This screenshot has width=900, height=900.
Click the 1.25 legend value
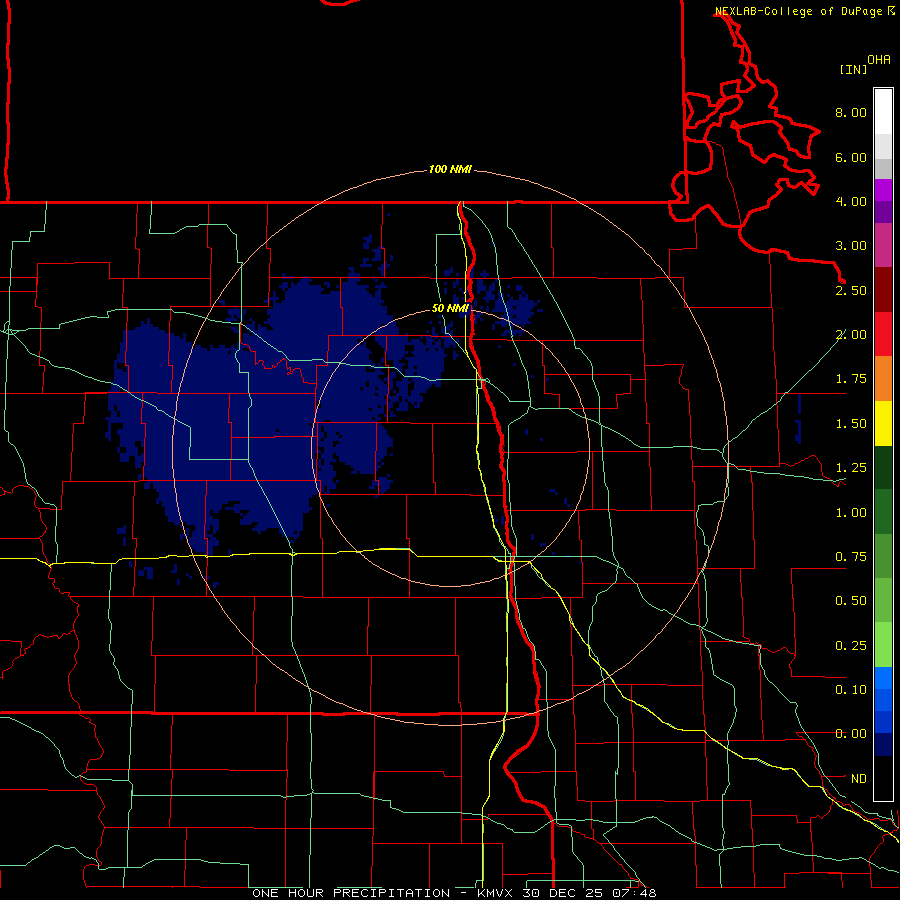click(x=851, y=468)
